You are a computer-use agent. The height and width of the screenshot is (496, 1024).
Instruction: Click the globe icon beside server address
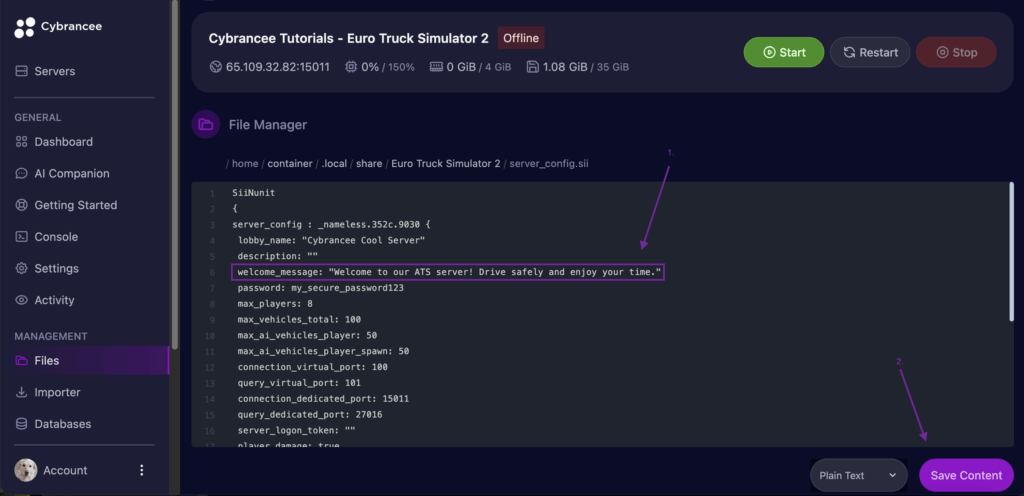coord(216,67)
